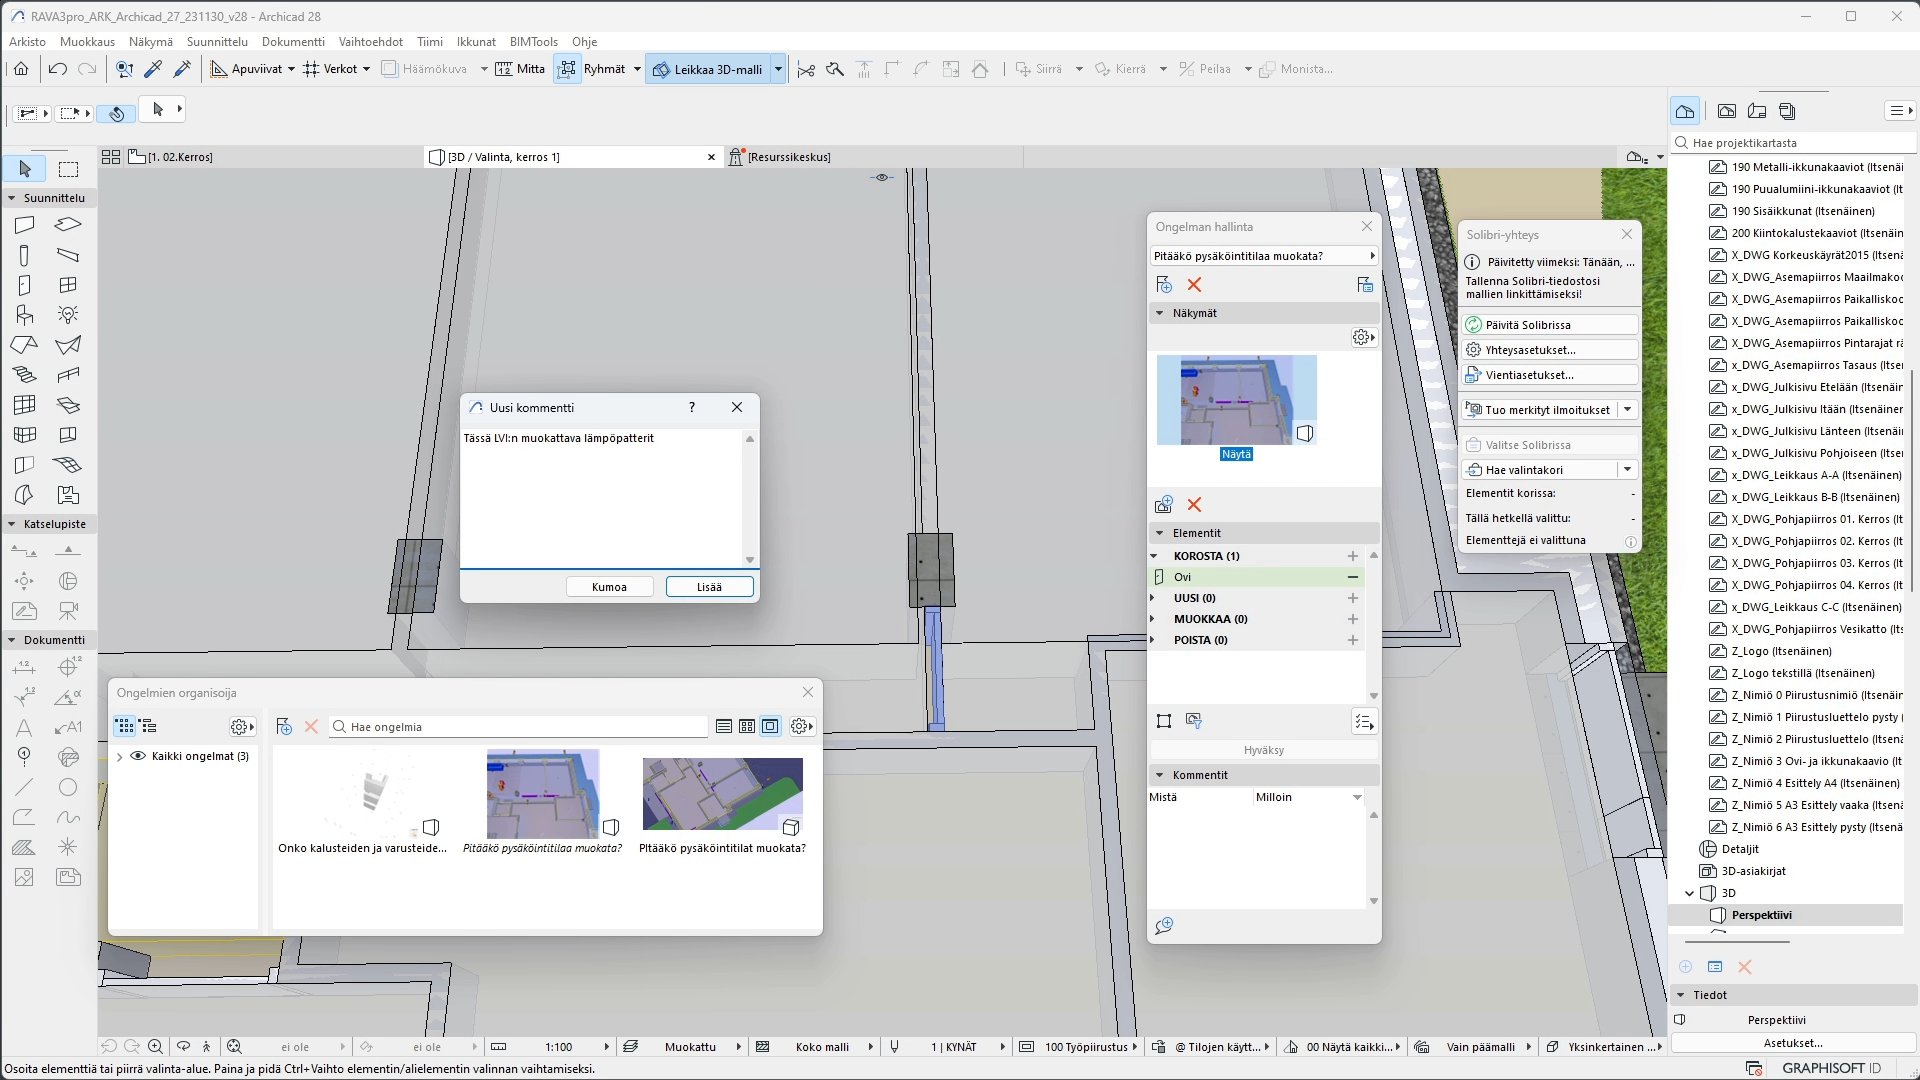Switch organizer to list view icon
The height and width of the screenshot is (1080, 1920).
click(724, 727)
